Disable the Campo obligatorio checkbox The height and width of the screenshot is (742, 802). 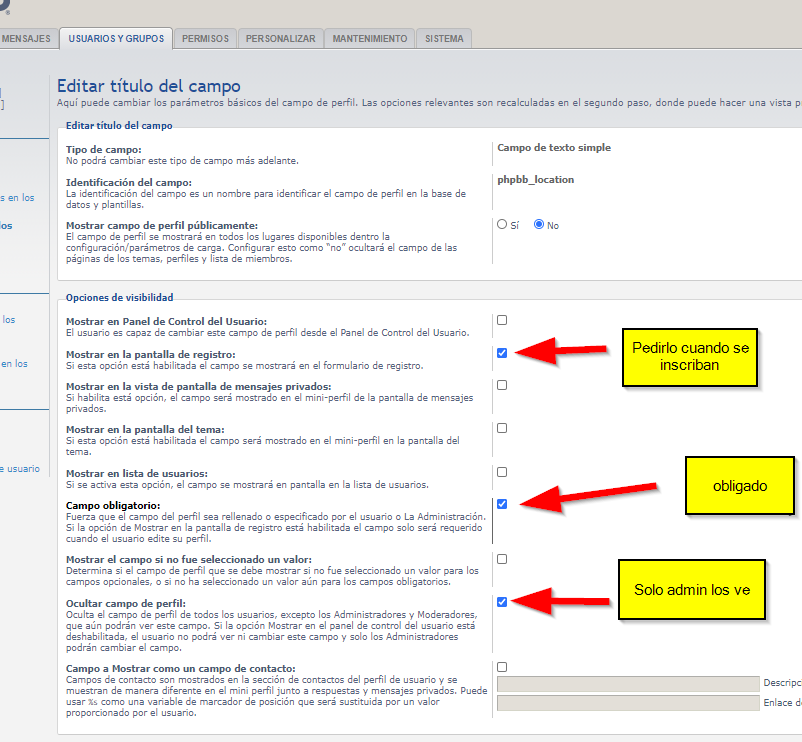coord(502,504)
